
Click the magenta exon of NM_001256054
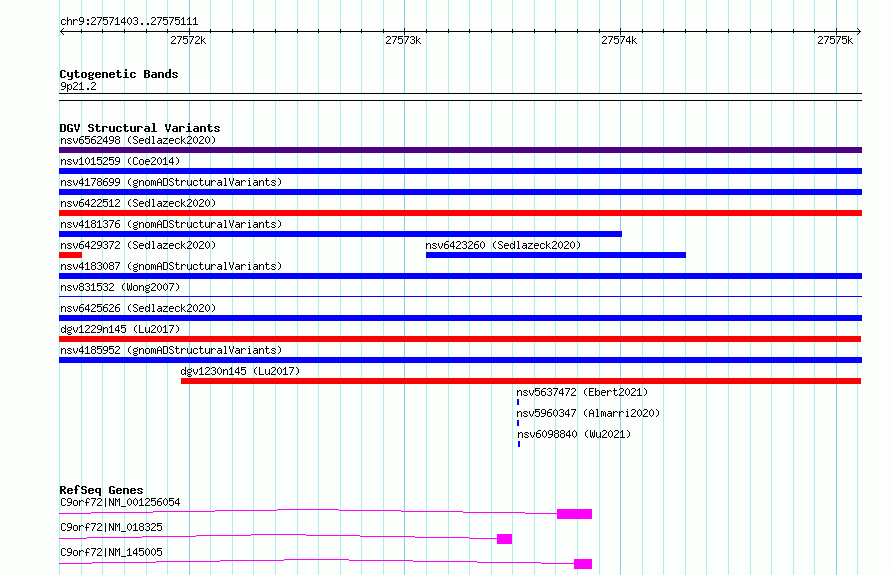pos(574,514)
